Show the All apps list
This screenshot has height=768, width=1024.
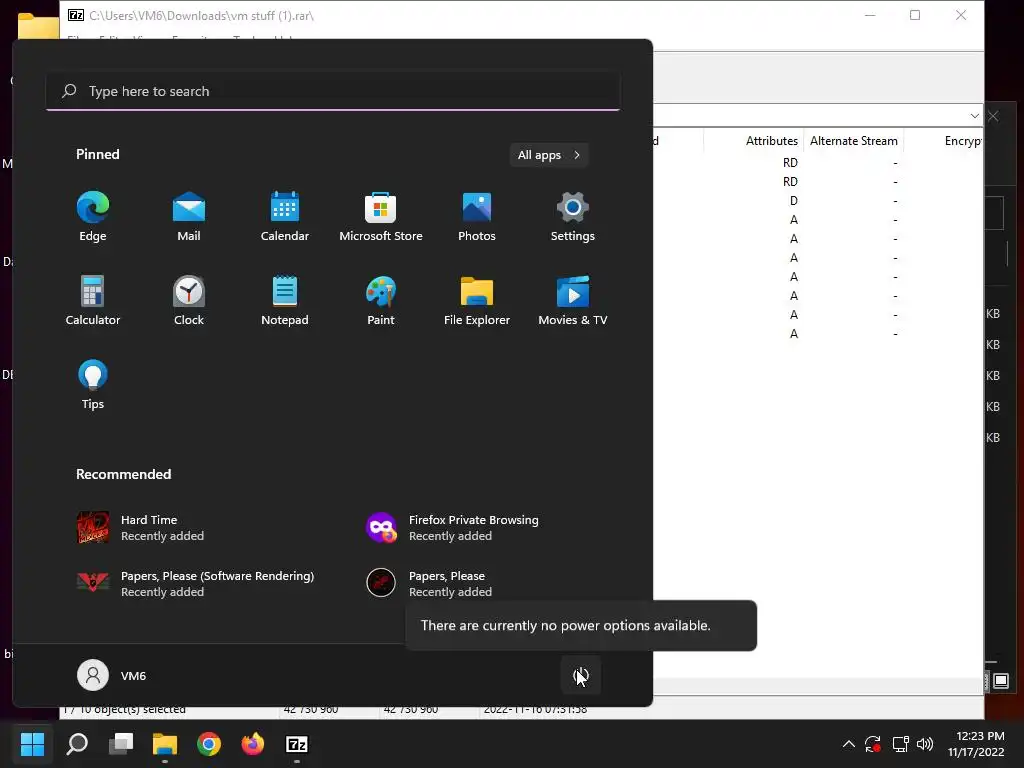coord(549,155)
